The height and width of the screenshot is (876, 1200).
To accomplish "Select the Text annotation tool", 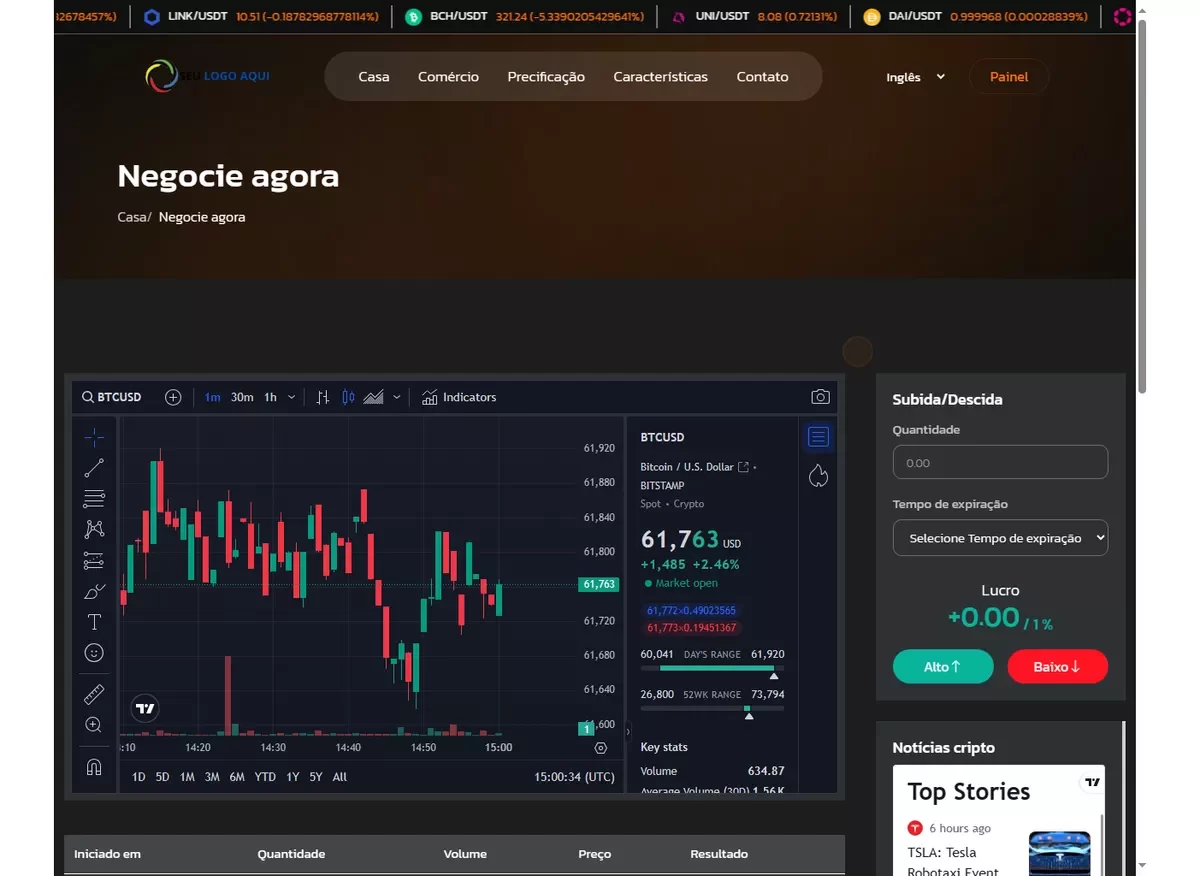I will [x=94, y=622].
